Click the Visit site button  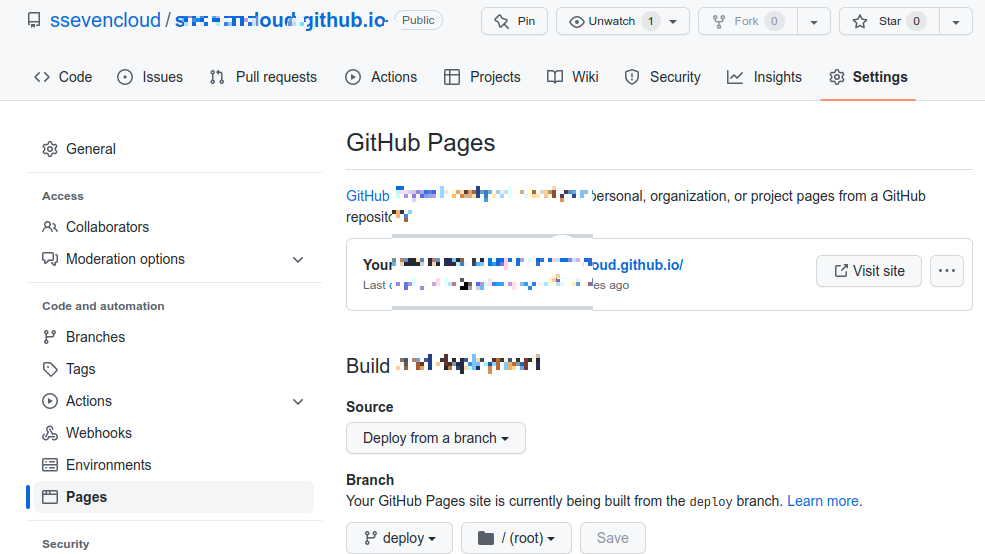point(869,271)
